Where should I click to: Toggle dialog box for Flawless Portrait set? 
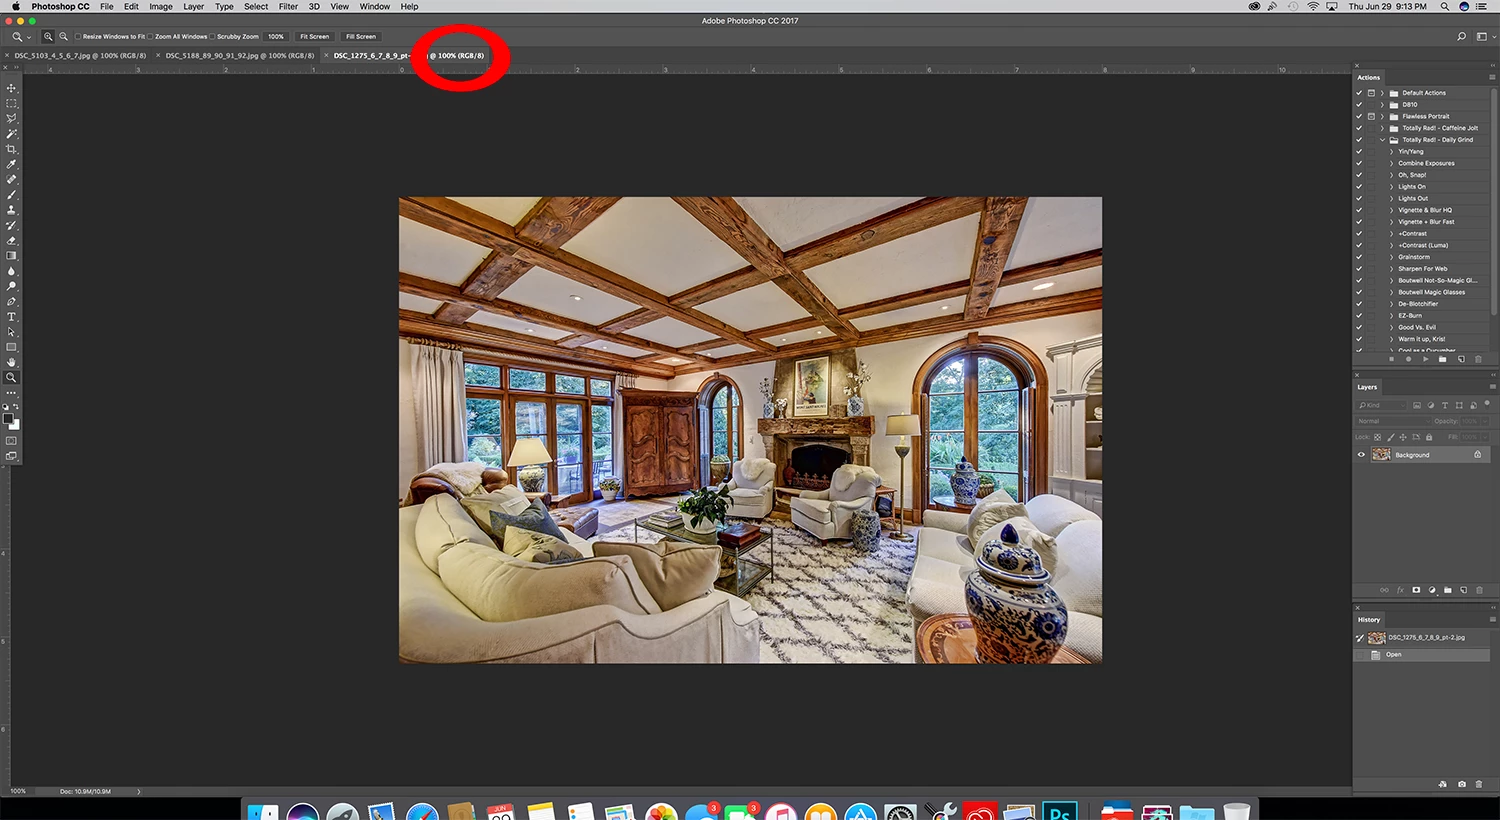(x=1371, y=116)
